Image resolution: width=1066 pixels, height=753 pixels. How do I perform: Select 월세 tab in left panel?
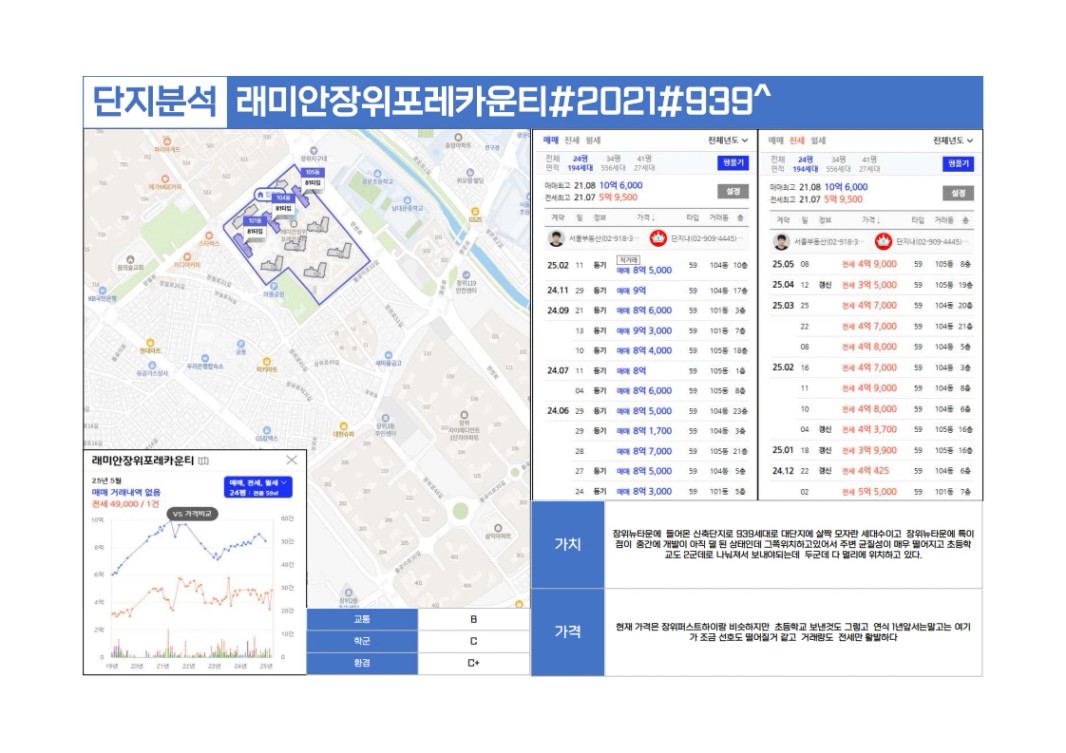click(x=593, y=140)
